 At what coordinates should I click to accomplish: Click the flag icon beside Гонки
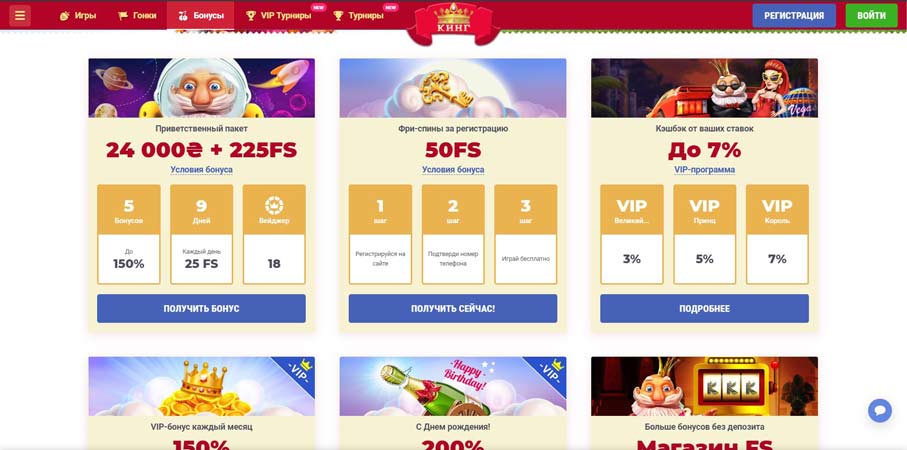(x=123, y=16)
